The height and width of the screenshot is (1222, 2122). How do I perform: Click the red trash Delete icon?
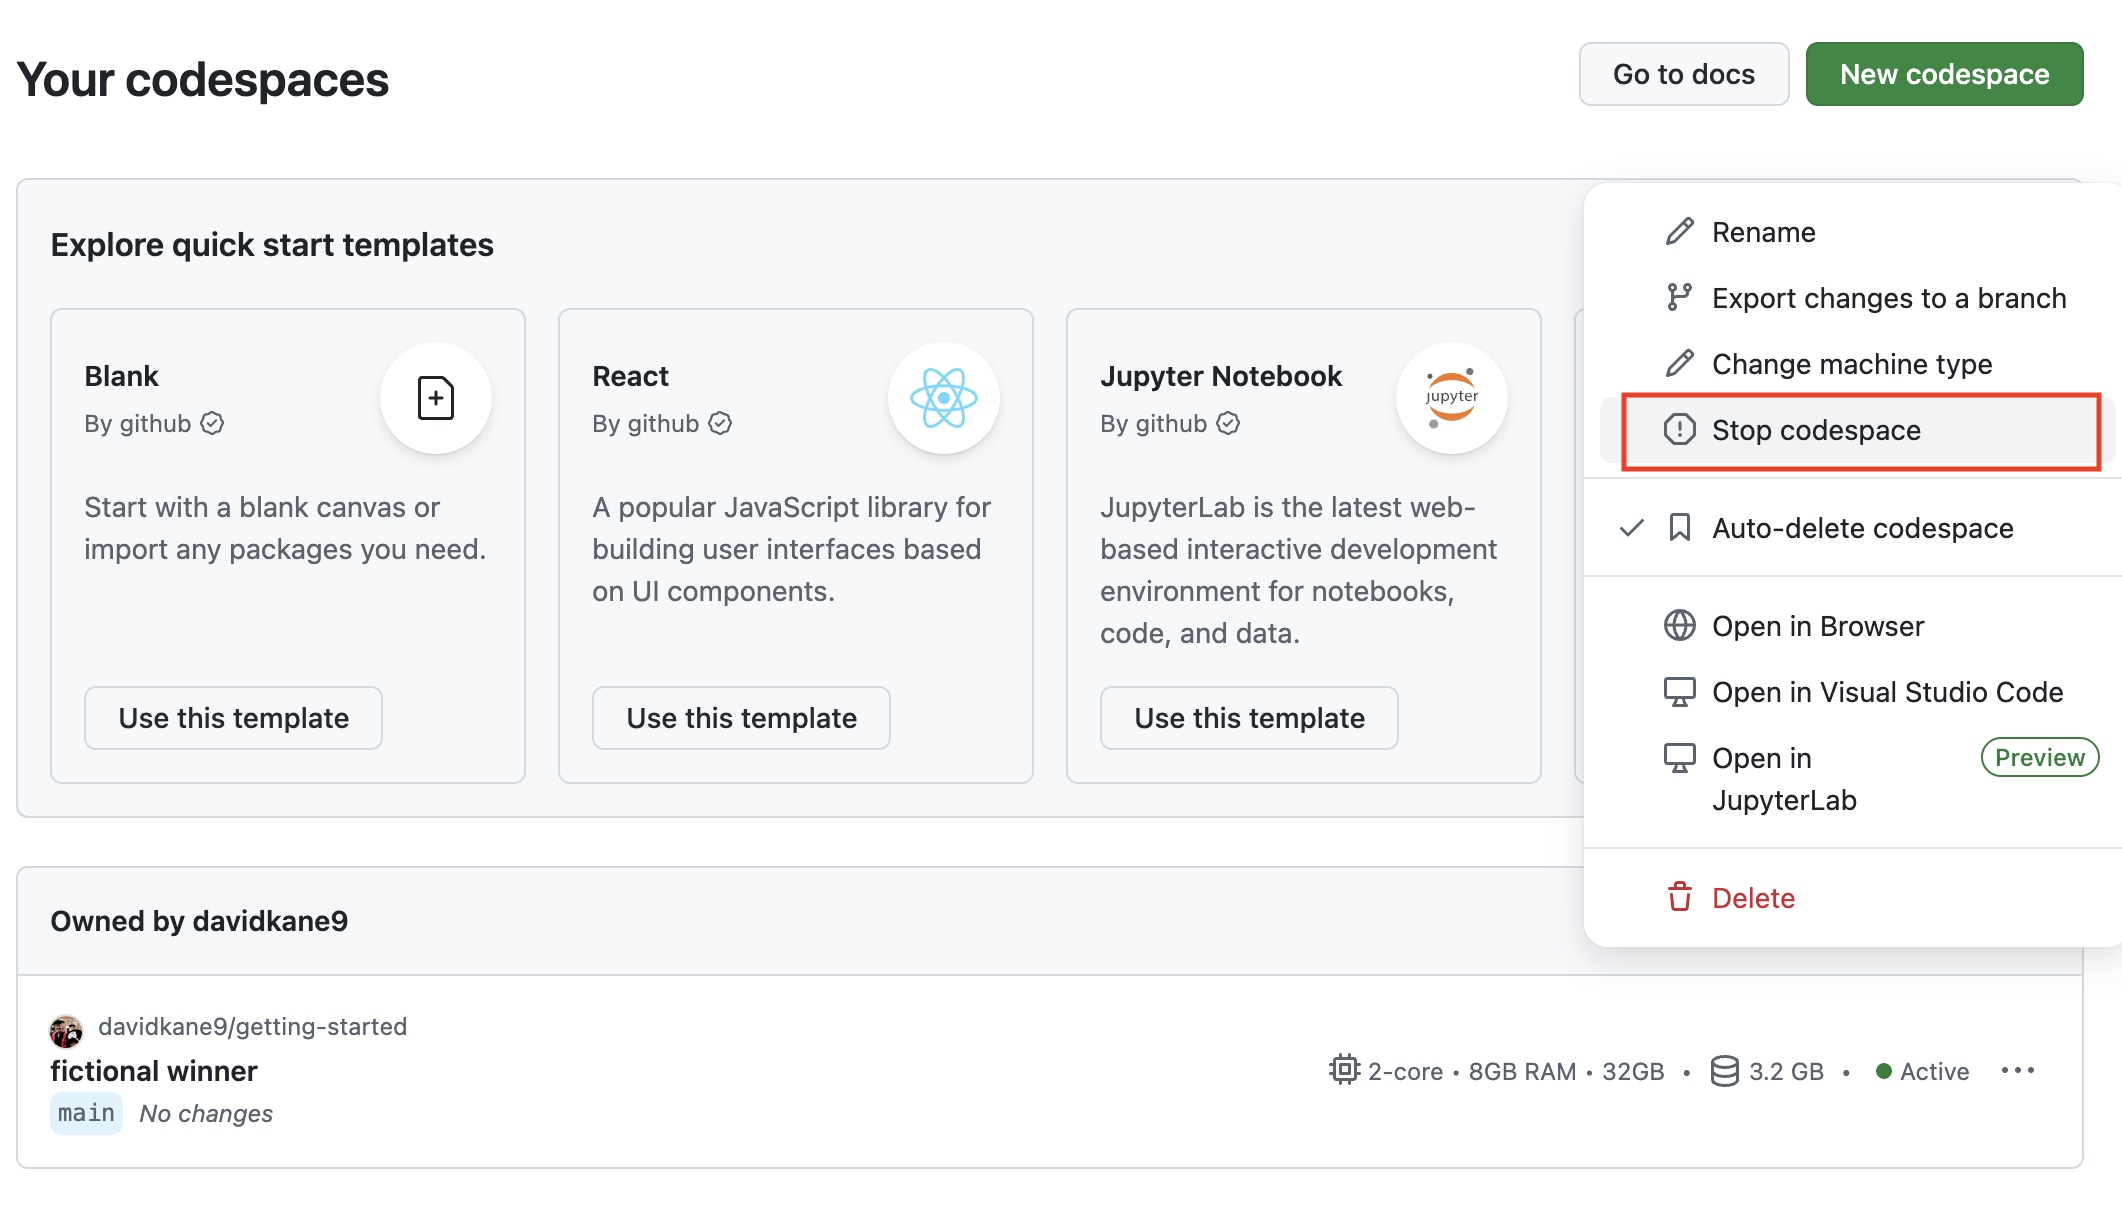tap(1679, 897)
